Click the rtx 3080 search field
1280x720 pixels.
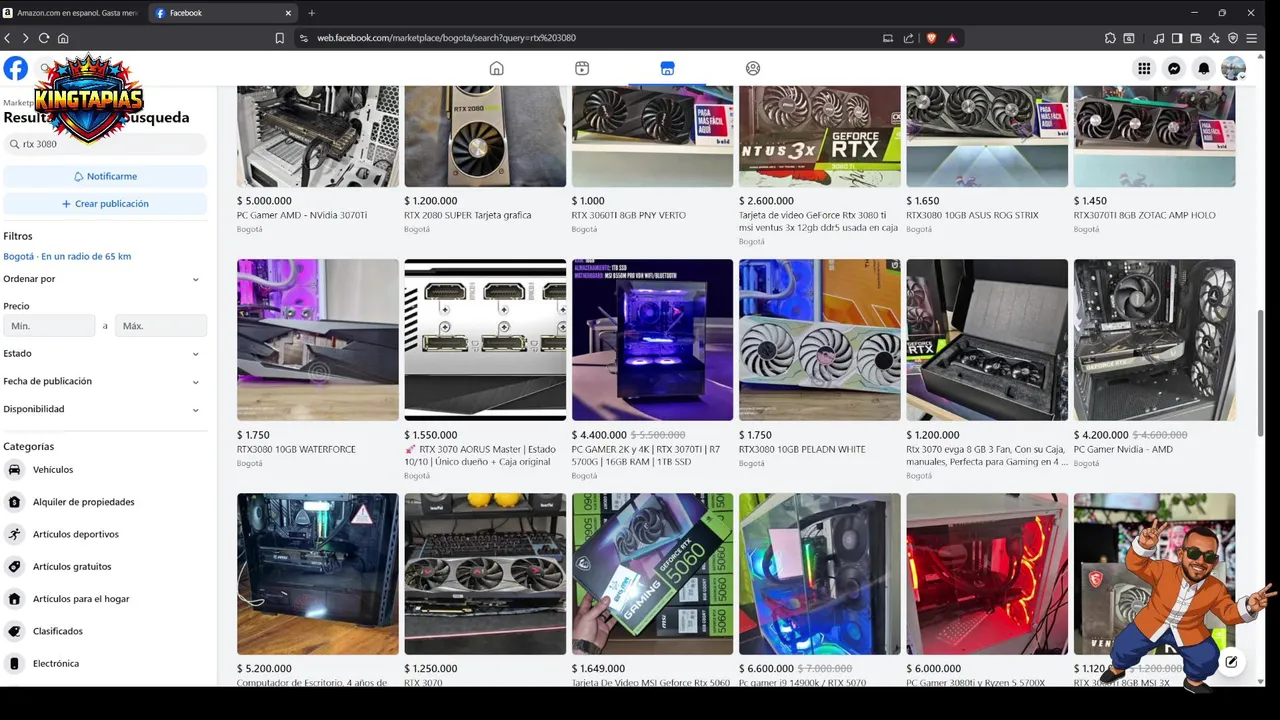click(105, 144)
